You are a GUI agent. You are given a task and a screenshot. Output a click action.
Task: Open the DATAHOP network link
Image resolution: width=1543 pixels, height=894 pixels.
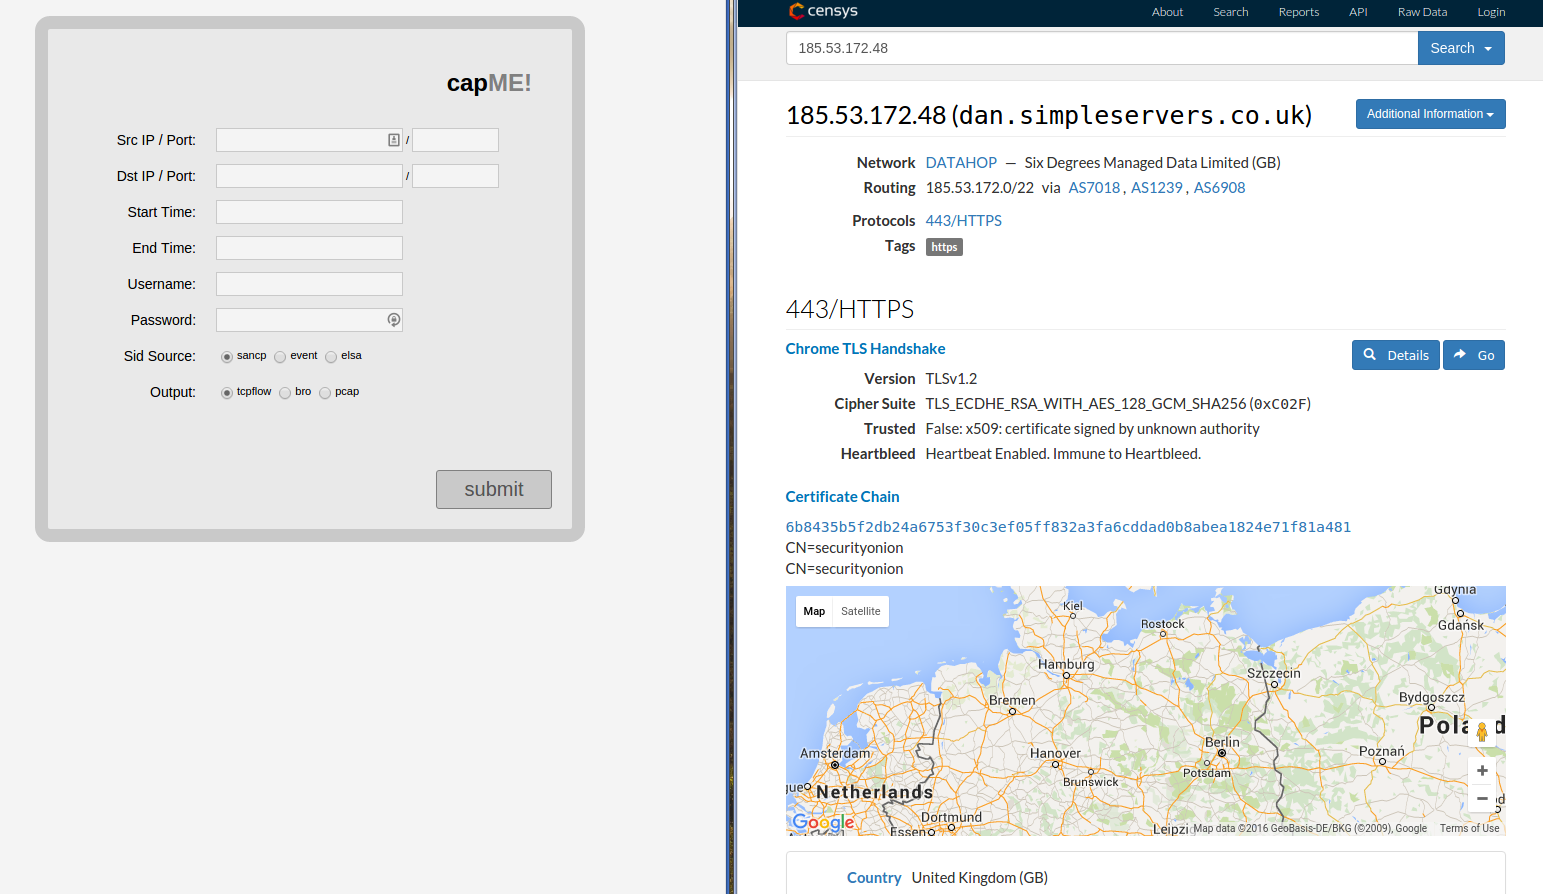click(x=961, y=163)
